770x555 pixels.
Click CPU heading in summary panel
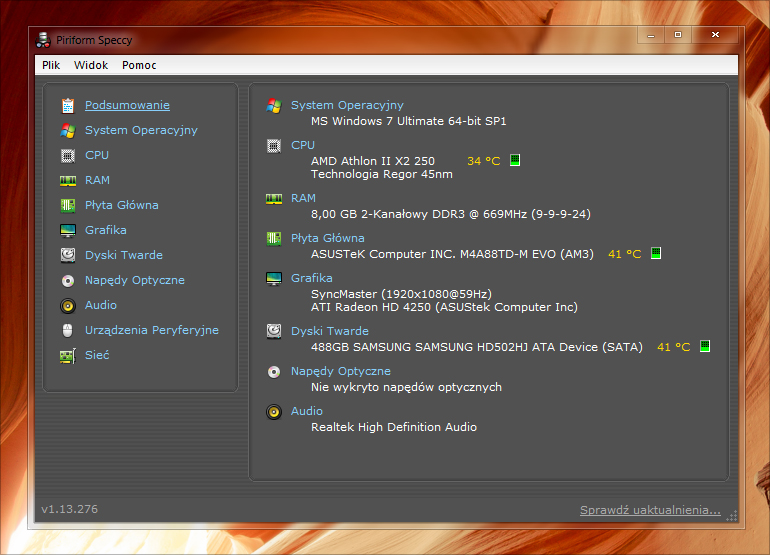tap(302, 145)
